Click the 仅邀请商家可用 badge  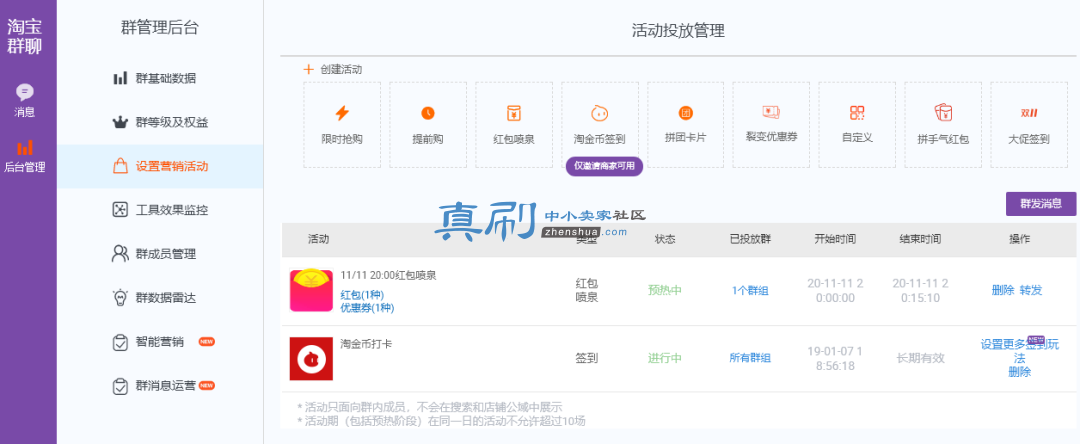point(604,166)
